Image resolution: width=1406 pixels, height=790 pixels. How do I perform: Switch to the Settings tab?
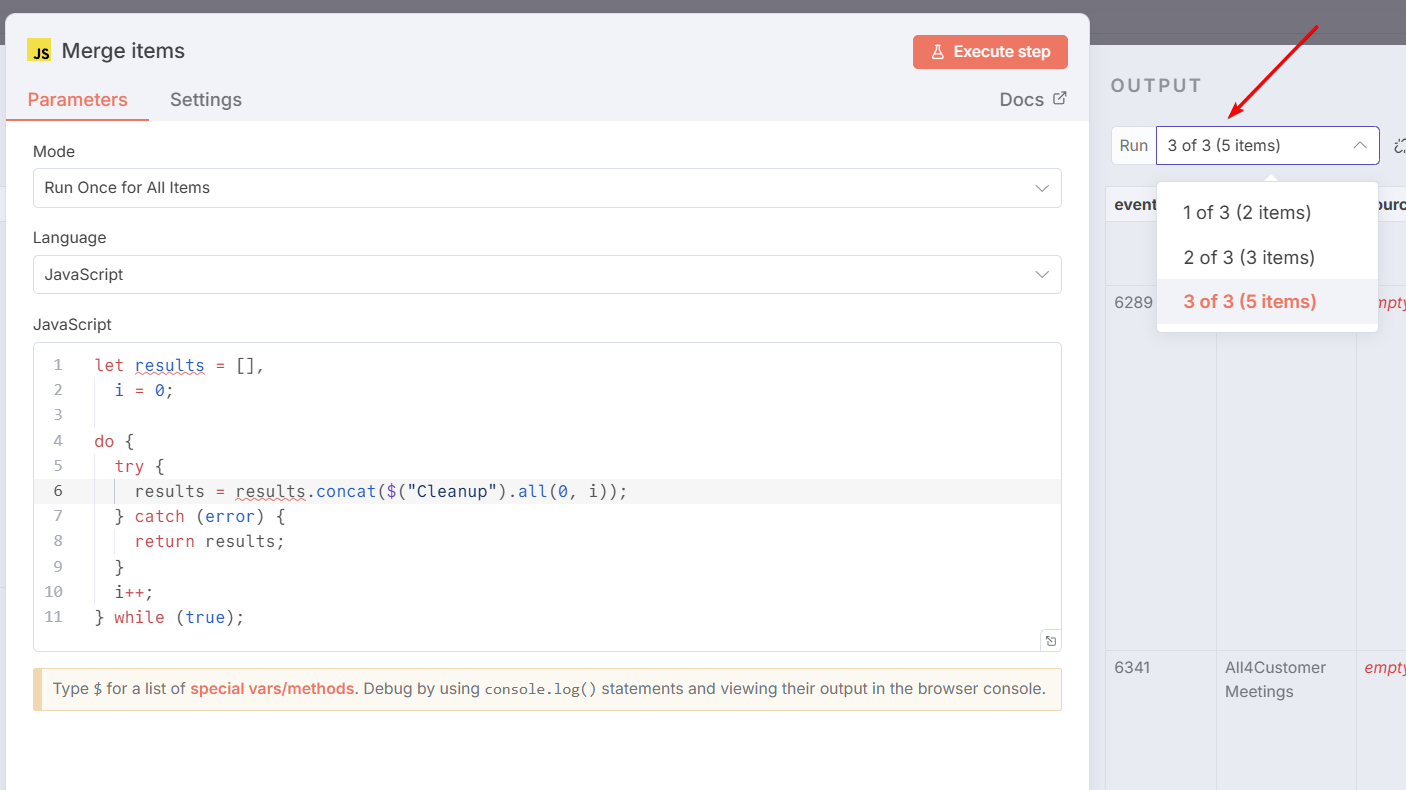(x=205, y=100)
